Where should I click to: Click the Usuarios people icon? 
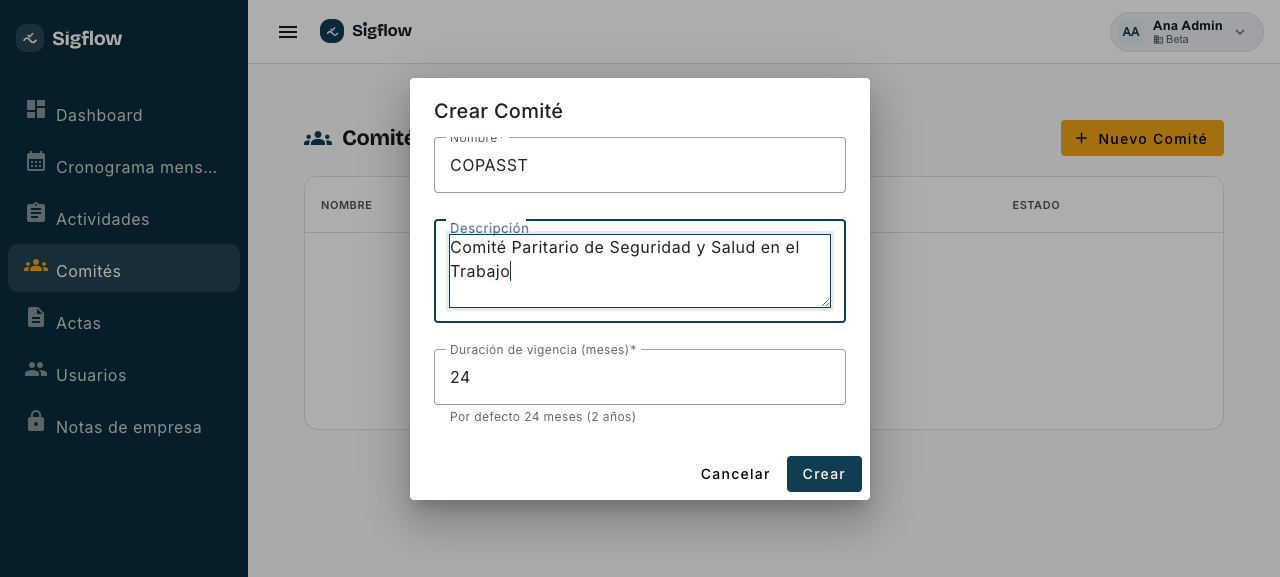36,369
